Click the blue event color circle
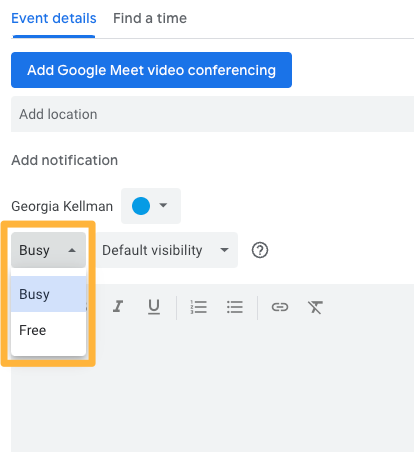The image size is (414, 452). point(141,206)
